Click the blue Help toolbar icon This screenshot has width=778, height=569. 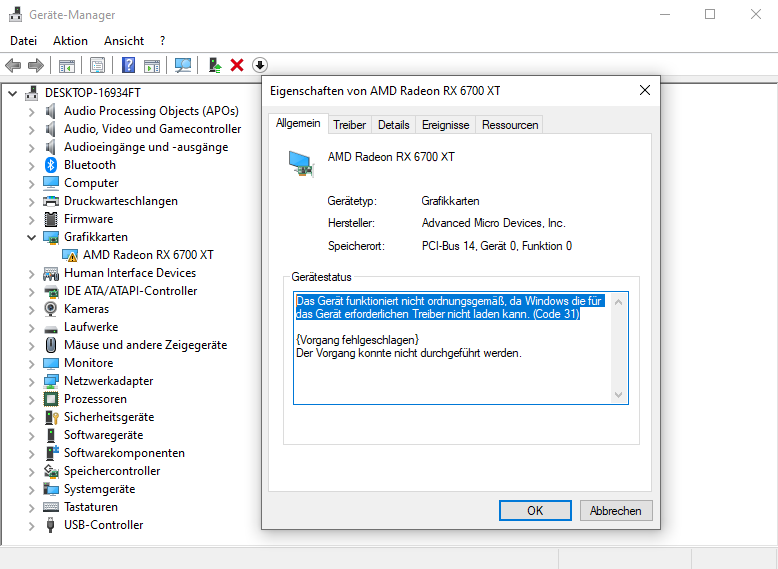click(128, 65)
